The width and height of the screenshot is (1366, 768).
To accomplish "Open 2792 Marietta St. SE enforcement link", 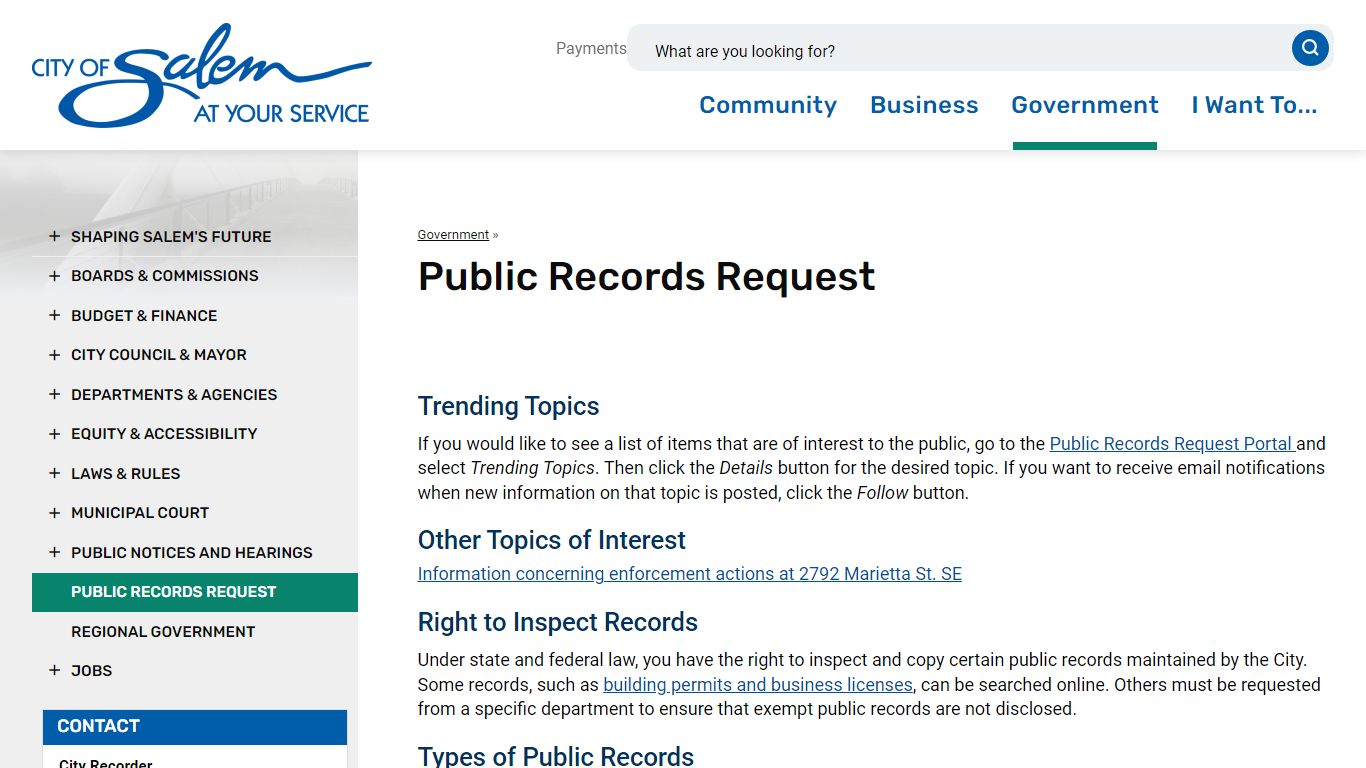I will click(690, 574).
